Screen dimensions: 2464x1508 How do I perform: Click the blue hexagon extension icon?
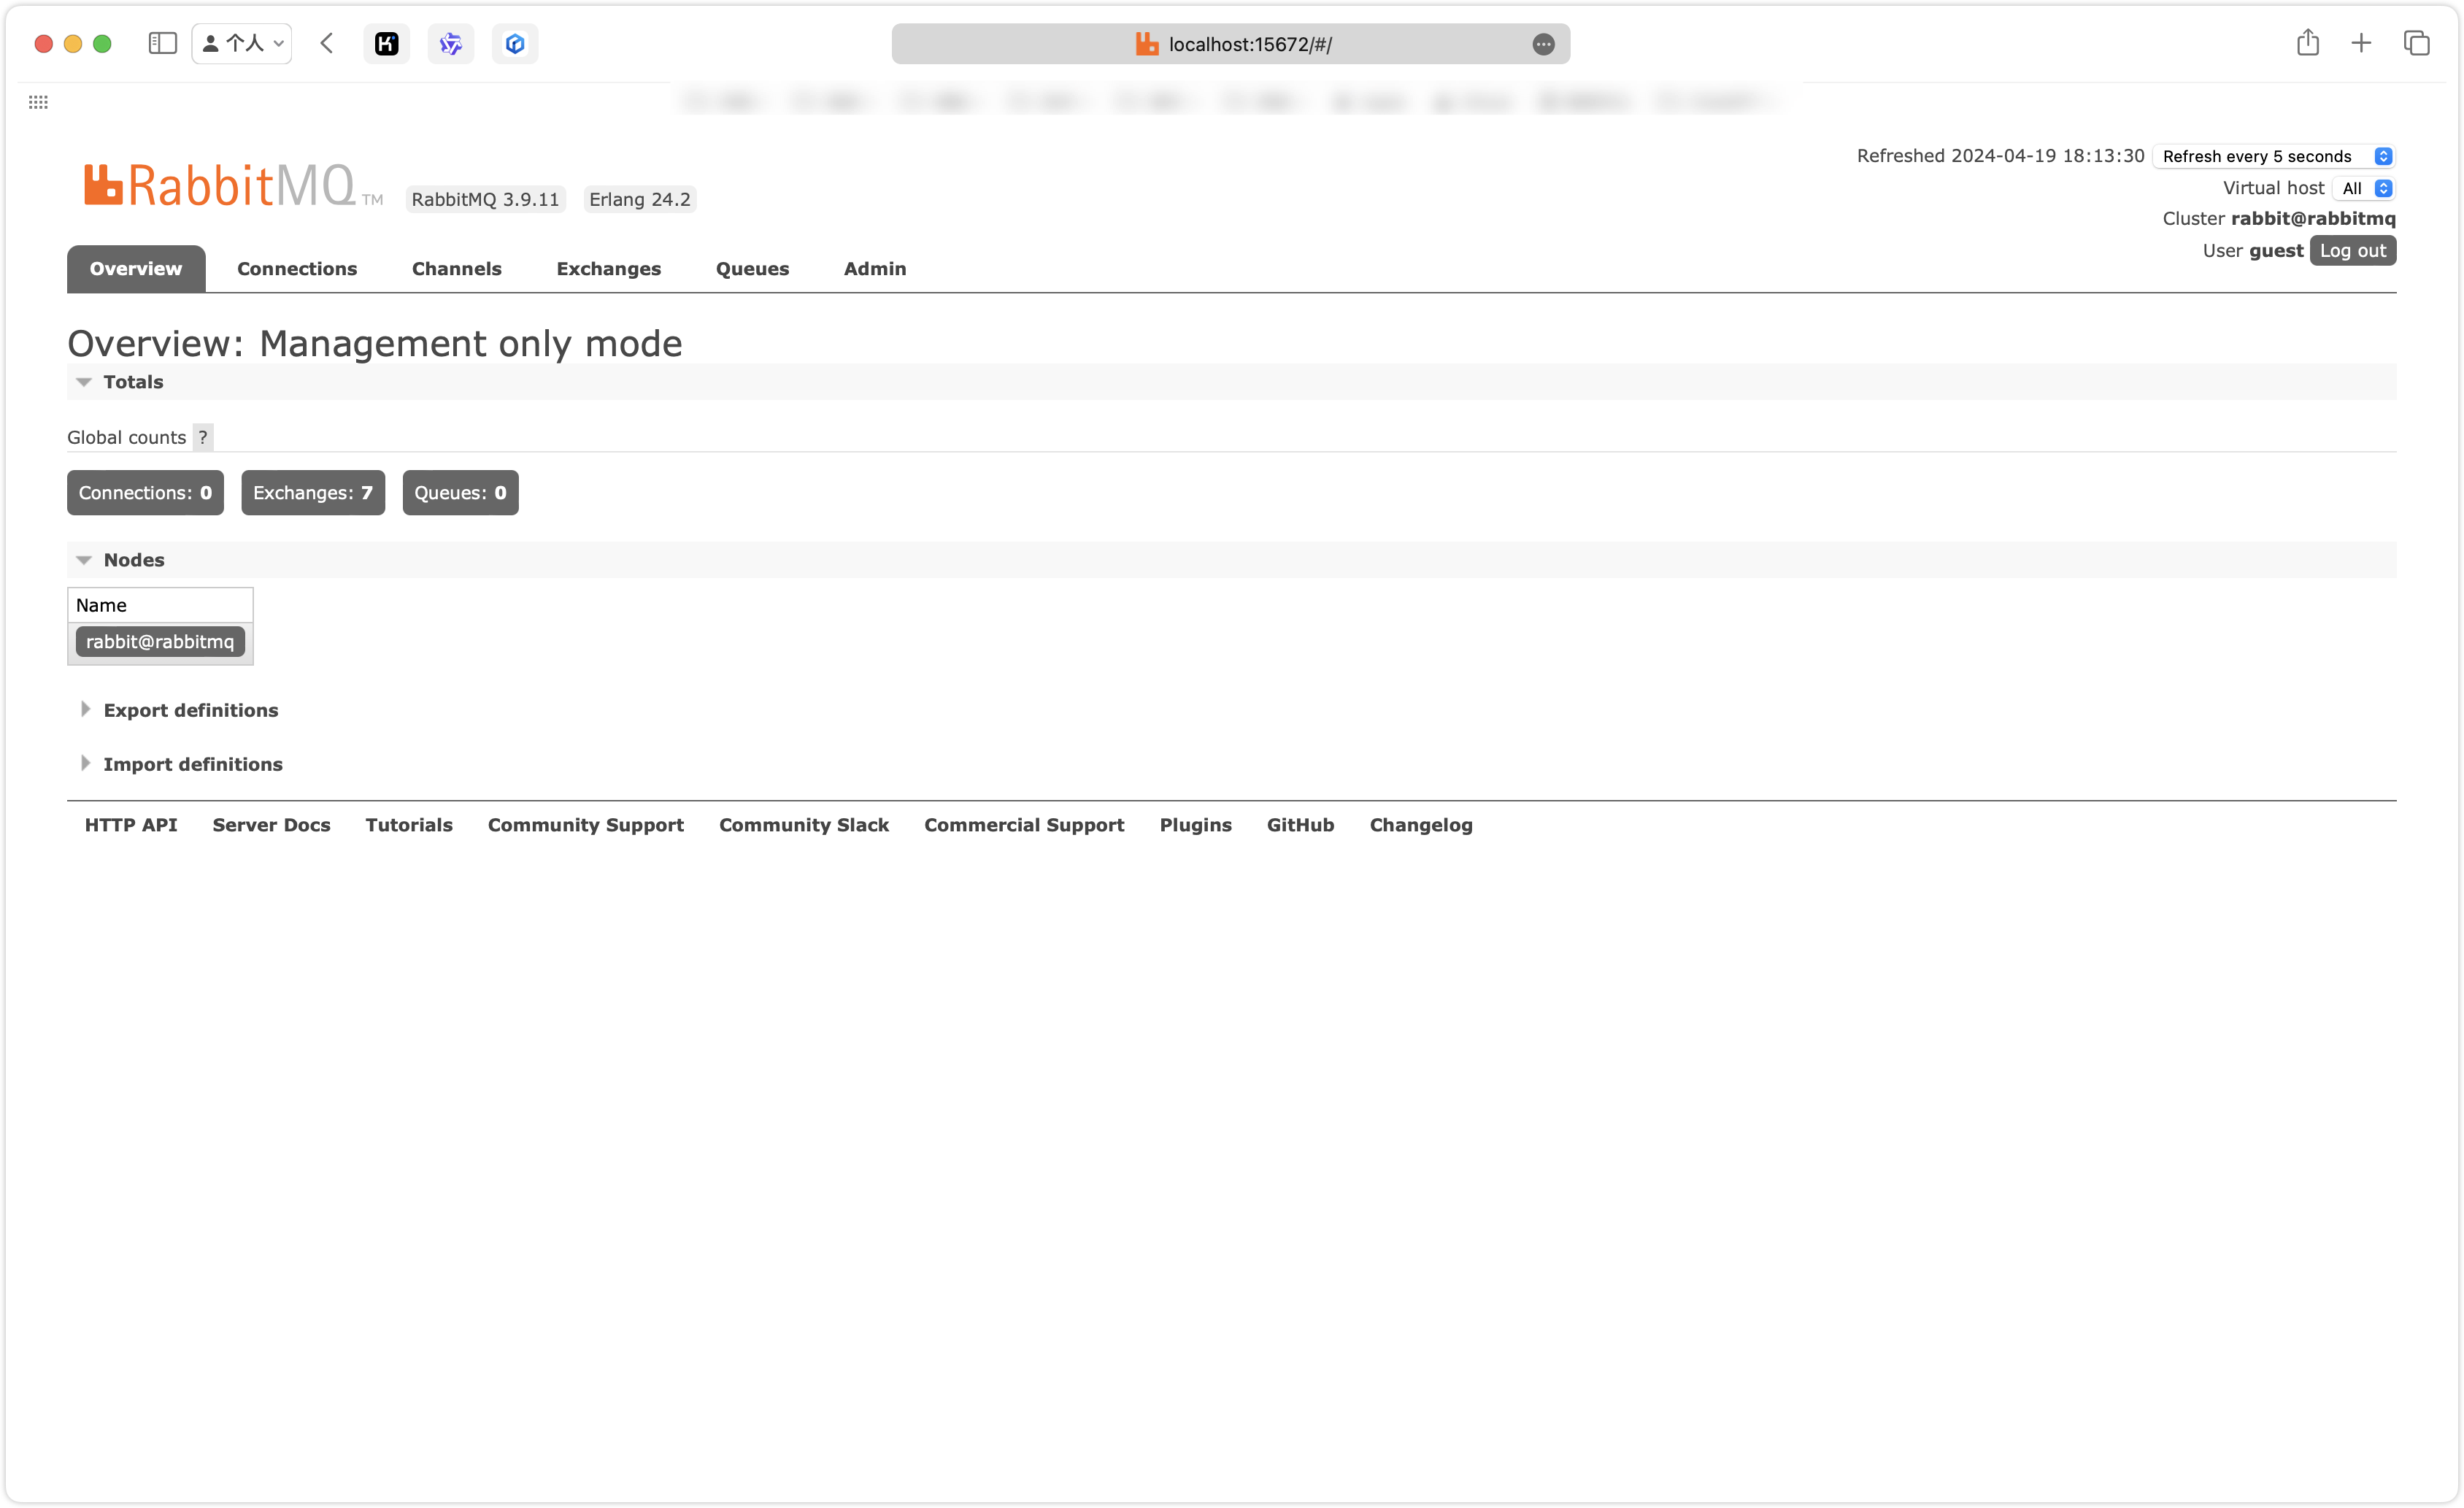[x=515, y=44]
